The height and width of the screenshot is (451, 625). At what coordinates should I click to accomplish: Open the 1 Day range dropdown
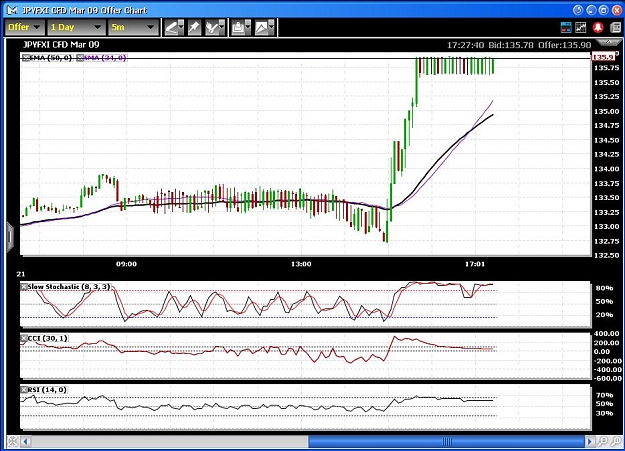click(x=76, y=27)
